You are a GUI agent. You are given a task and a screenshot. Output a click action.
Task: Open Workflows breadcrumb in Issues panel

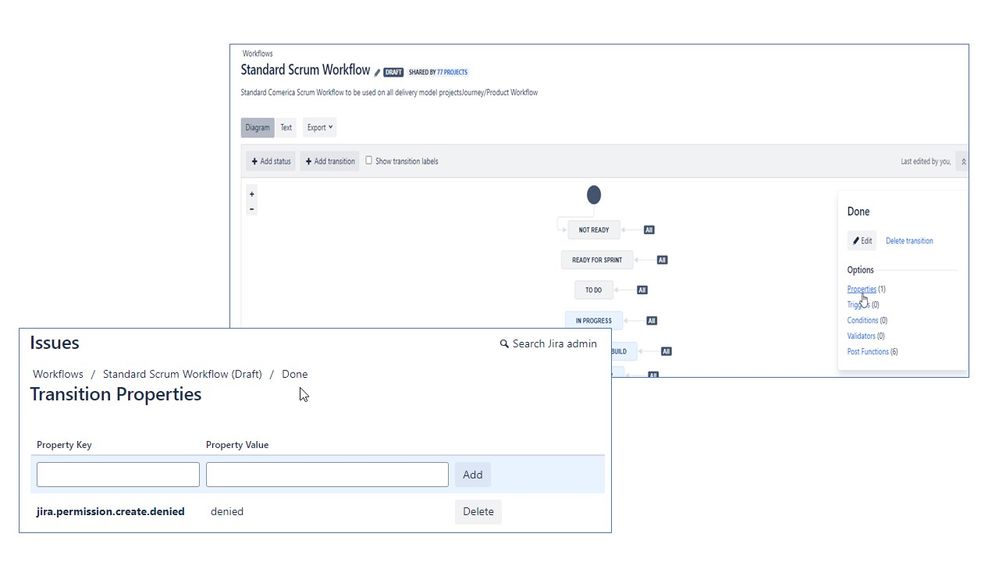pyautogui.click(x=58, y=374)
